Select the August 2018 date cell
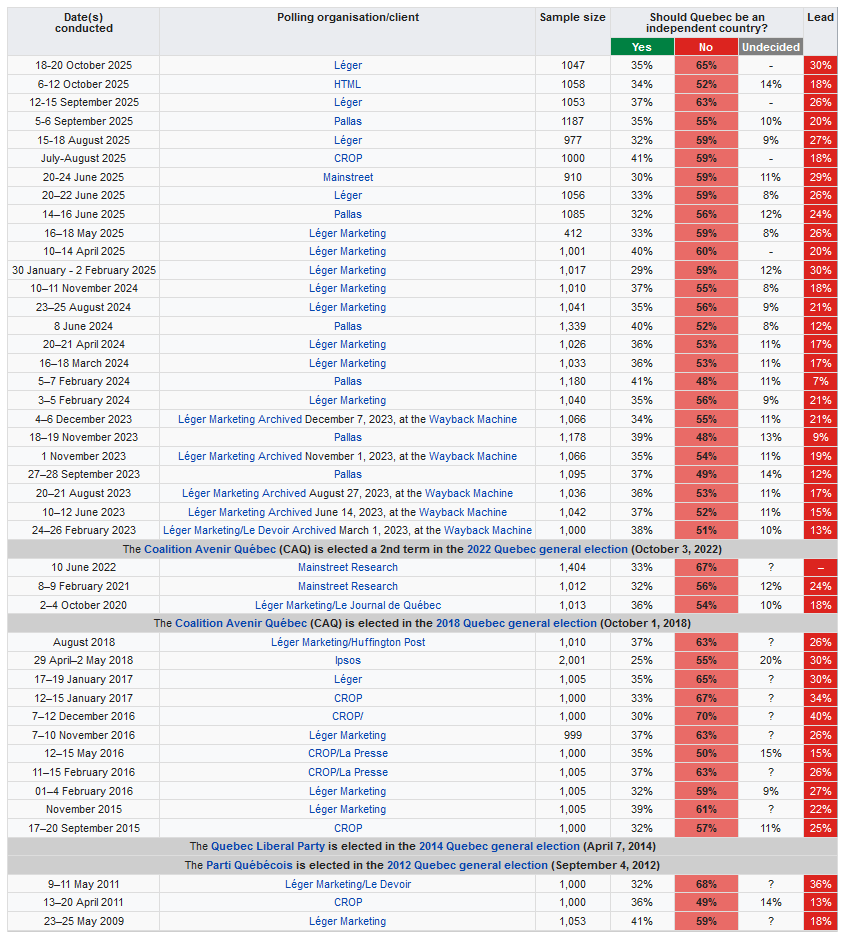This screenshot has width=845, height=932. click(x=84, y=642)
